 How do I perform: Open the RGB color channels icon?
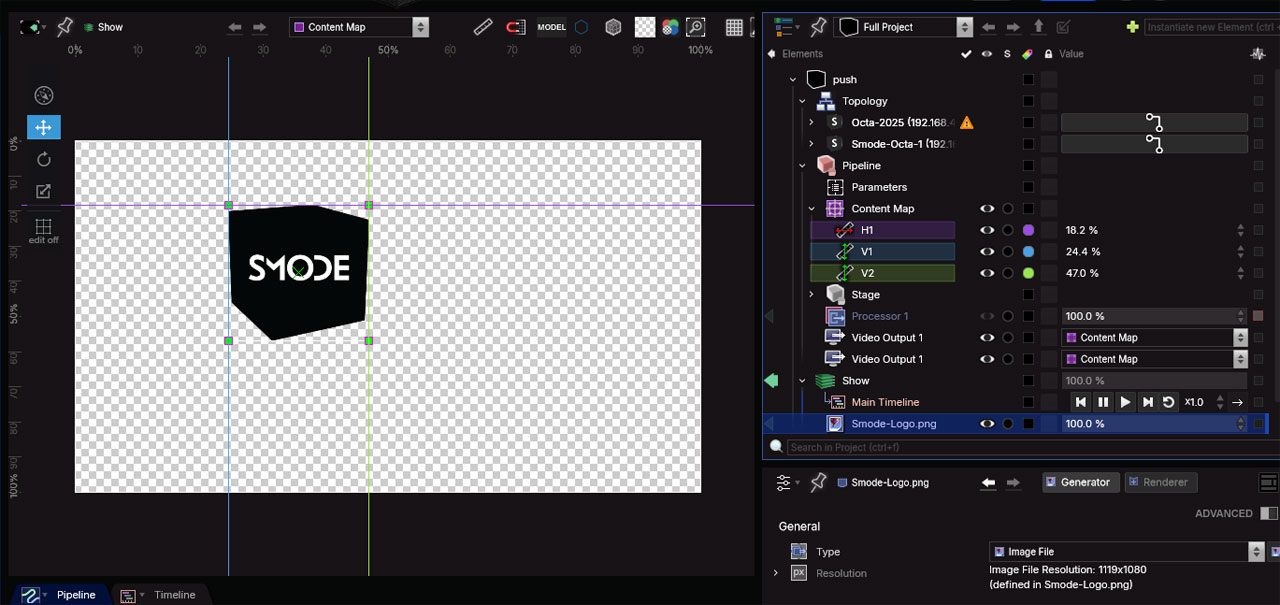670,27
